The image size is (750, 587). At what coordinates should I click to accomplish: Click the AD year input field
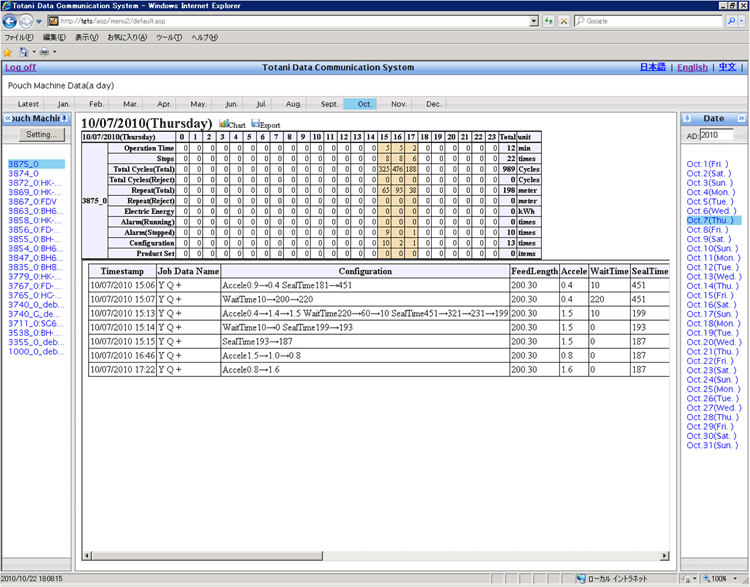[x=716, y=135]
